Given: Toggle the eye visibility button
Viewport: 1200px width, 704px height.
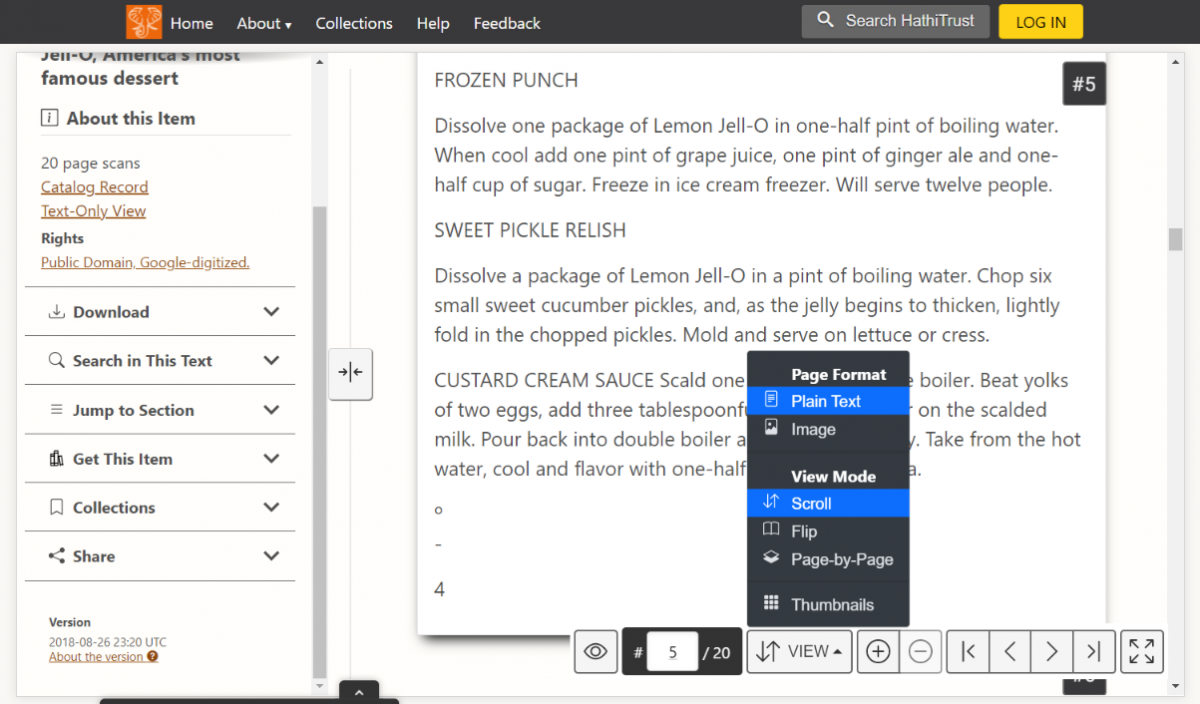Looking at the screenshot, I should 596,652.
